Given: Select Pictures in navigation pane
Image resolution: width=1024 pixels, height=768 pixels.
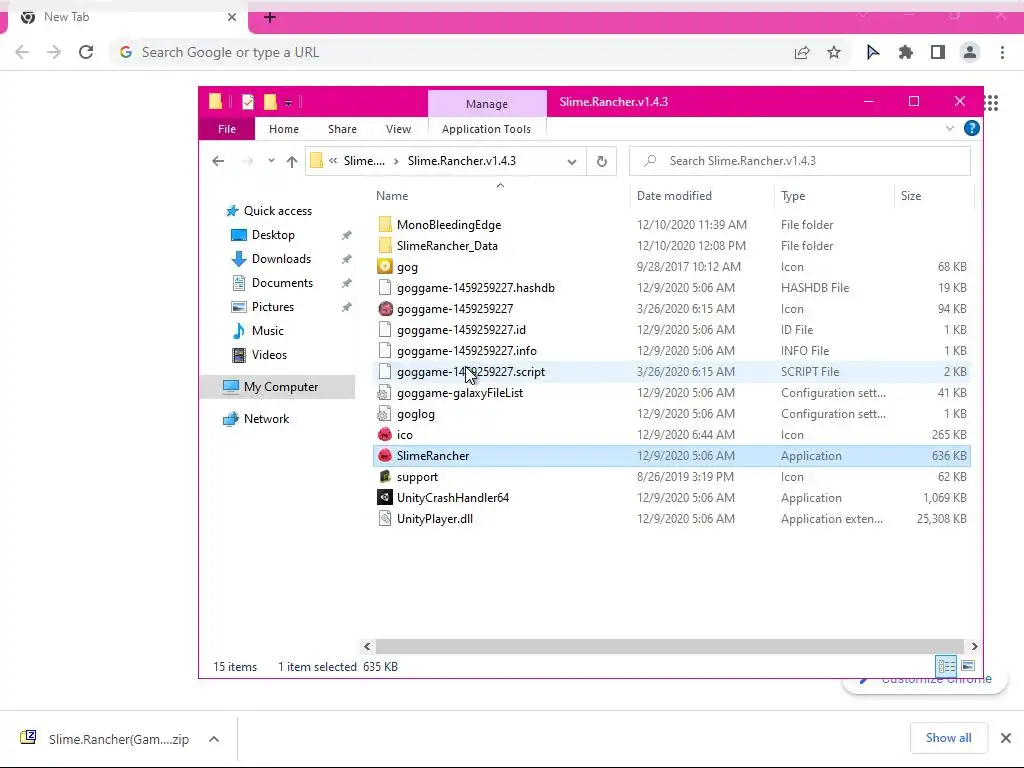Looking at the screenshot, I should click(x=272, y=307).
